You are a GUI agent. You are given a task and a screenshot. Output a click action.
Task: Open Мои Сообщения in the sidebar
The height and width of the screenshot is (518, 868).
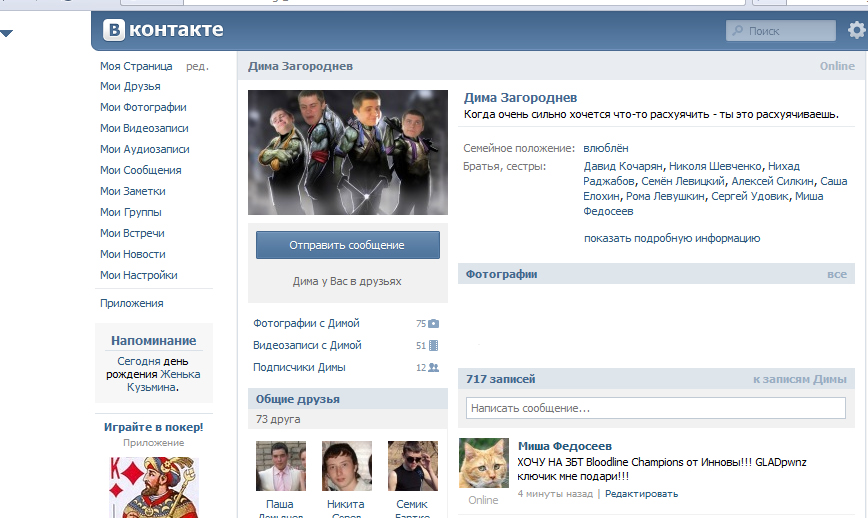point(140,170)
